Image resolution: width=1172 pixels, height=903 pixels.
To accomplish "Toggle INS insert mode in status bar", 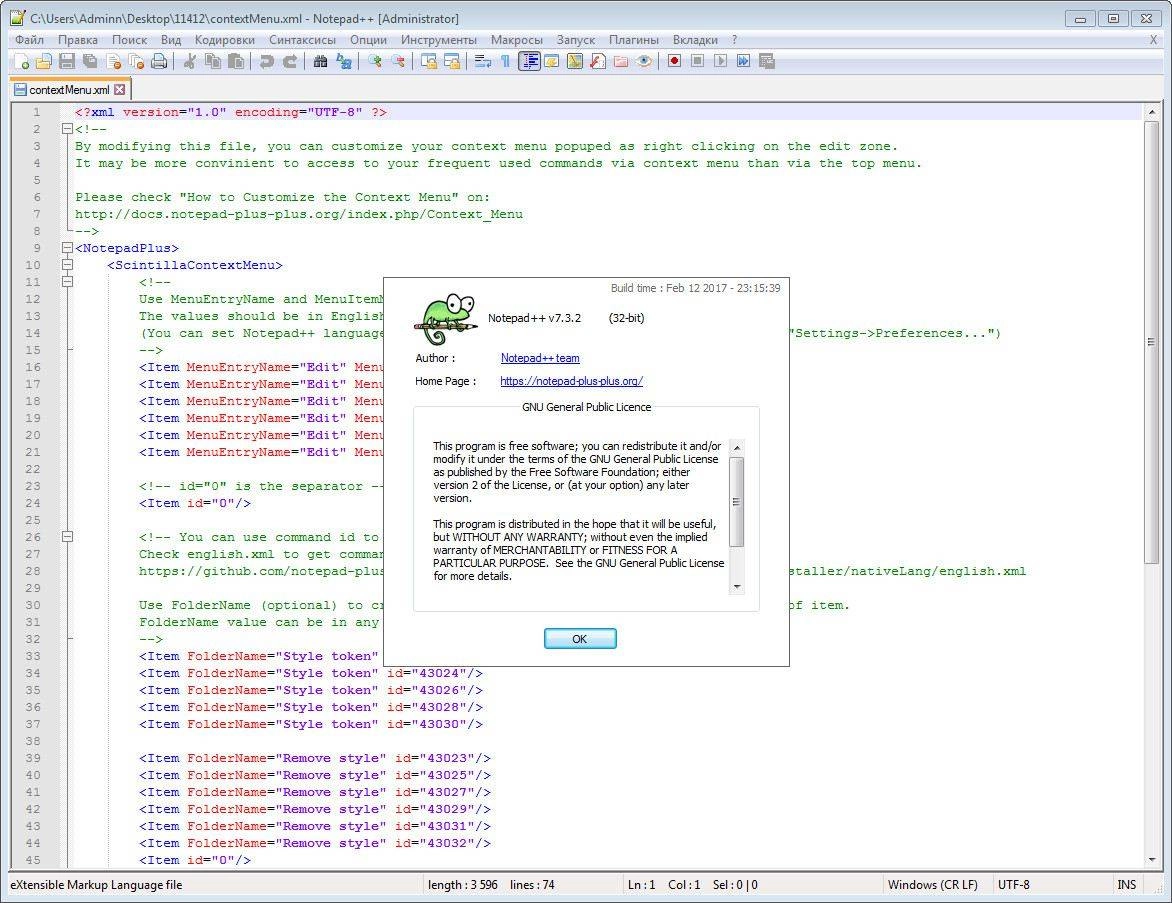I will [1126, 884].
